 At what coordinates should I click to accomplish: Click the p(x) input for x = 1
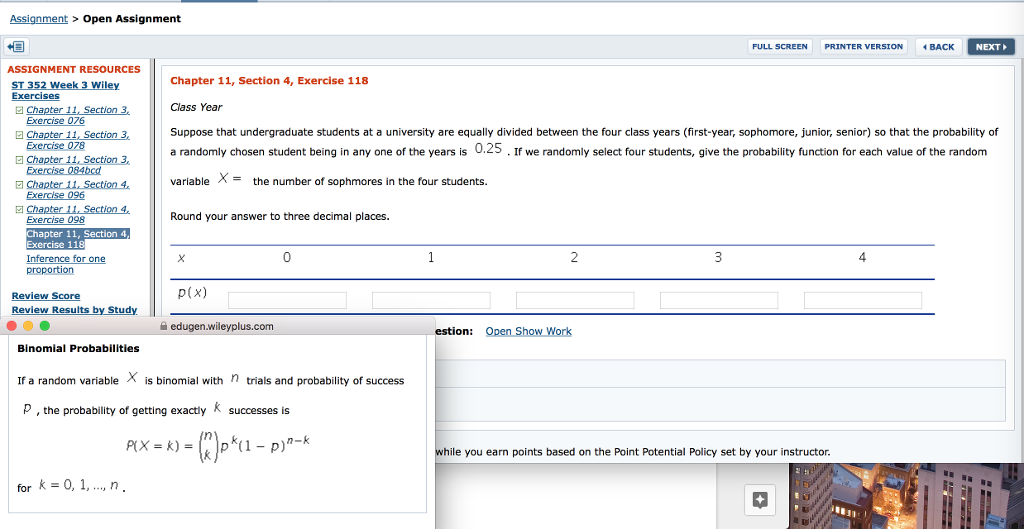[431, 300]
